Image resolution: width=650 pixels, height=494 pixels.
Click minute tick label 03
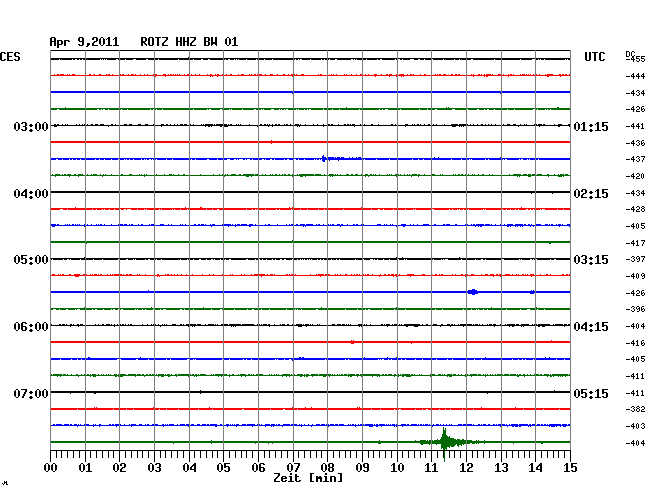(x=154, y=467)
